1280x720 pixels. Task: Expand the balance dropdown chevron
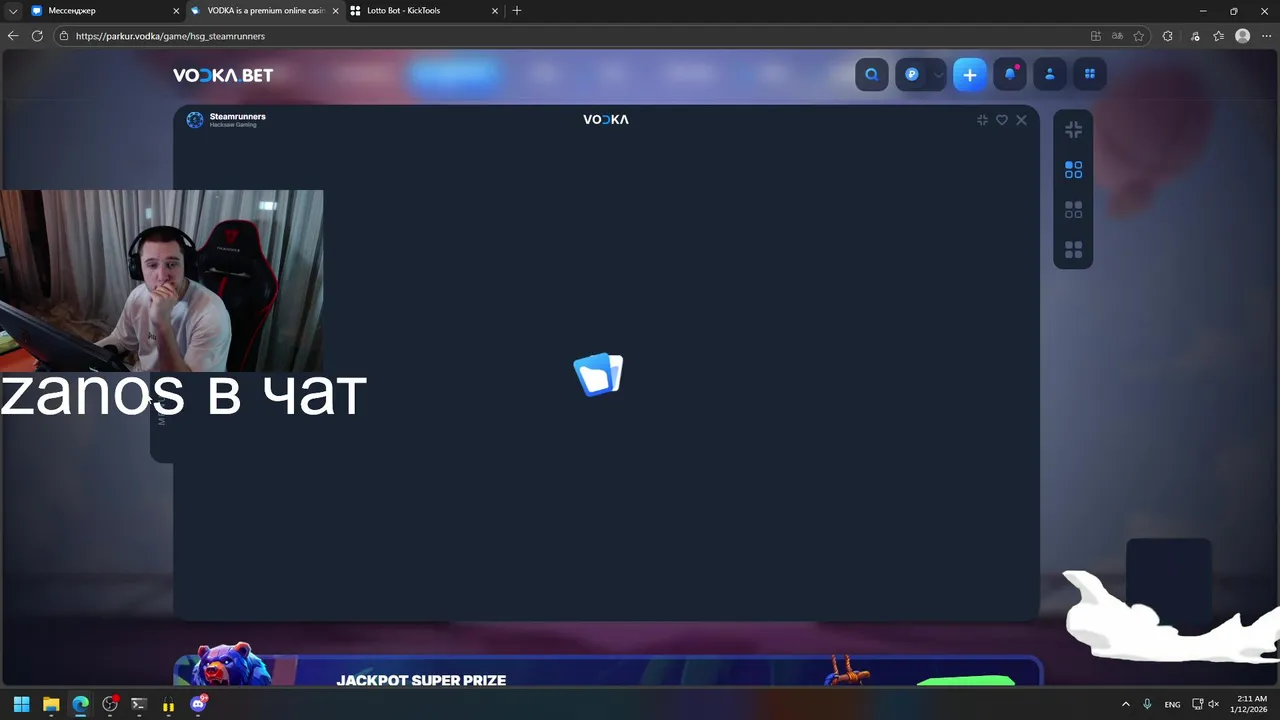938,75
